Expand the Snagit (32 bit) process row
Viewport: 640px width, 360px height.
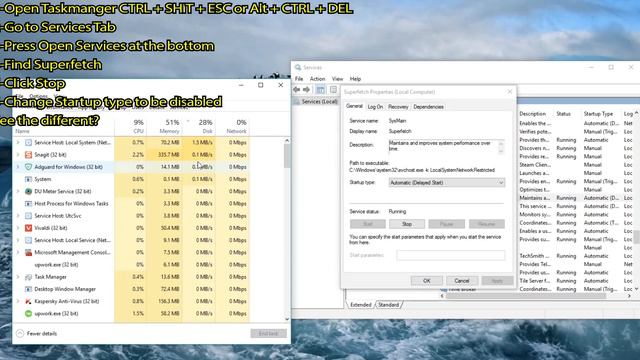pos(18,155)
